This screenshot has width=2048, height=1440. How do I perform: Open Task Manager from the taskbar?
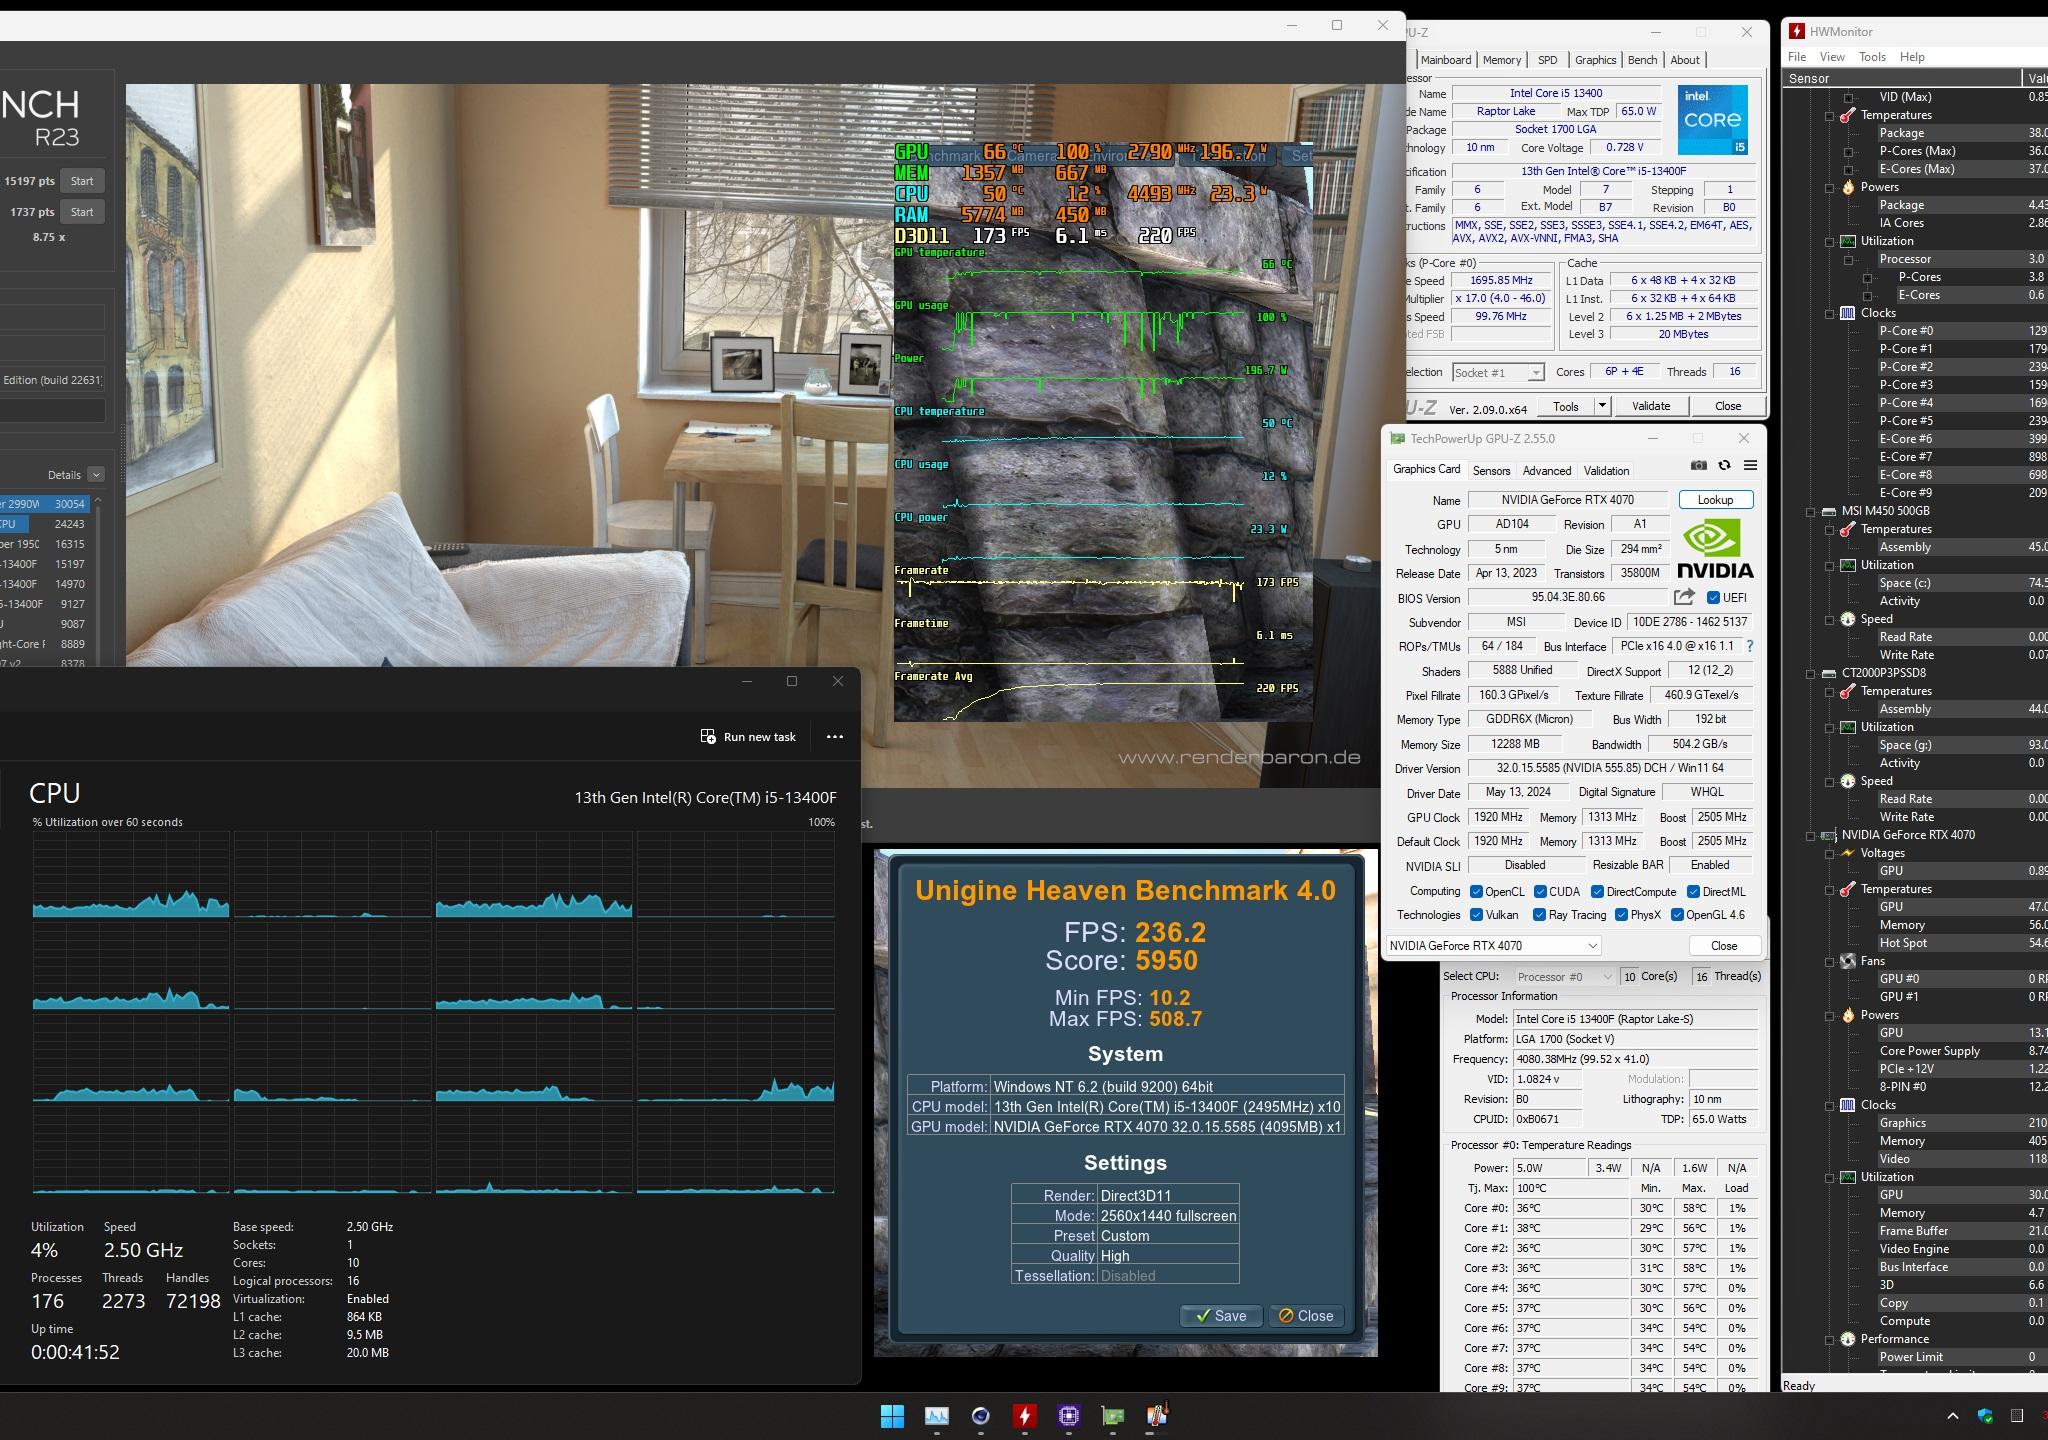click(937, 1416)
